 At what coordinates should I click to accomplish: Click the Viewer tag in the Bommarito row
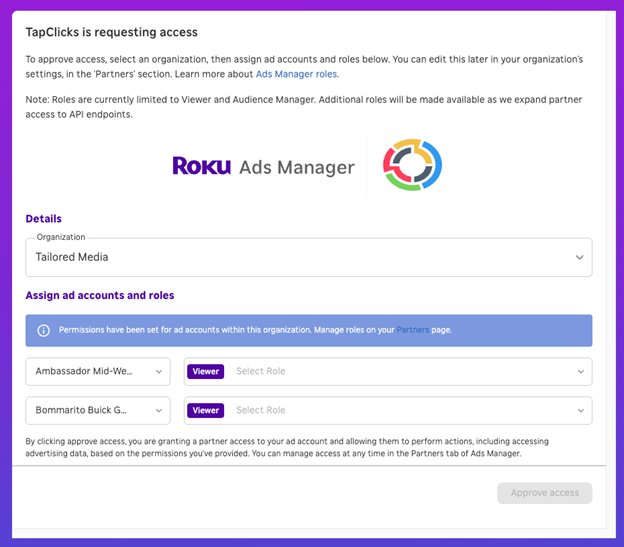[206, 411]
